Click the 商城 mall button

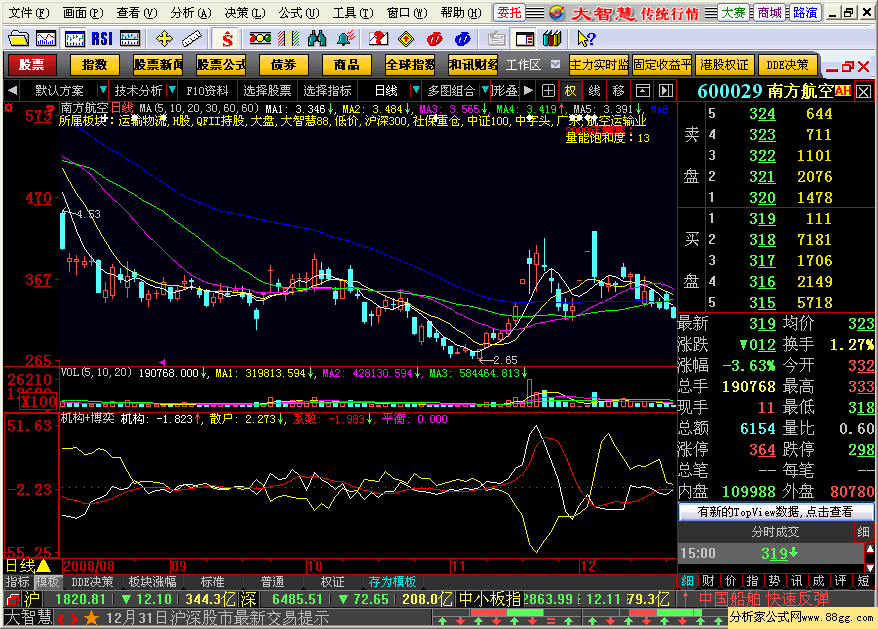(769, 12)
